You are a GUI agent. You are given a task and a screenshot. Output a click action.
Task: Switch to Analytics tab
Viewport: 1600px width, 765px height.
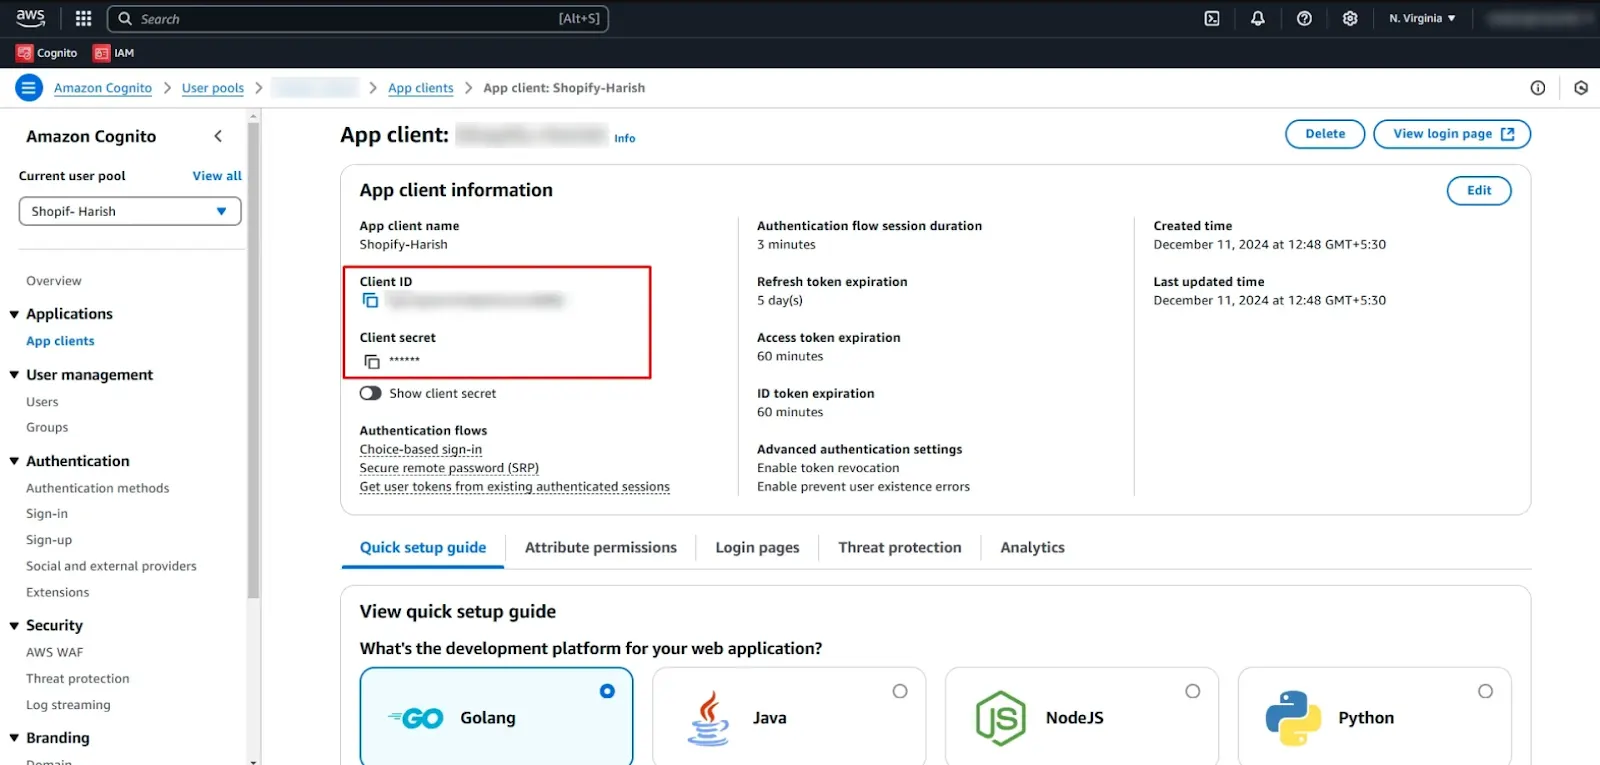[x=1032, y=548]
